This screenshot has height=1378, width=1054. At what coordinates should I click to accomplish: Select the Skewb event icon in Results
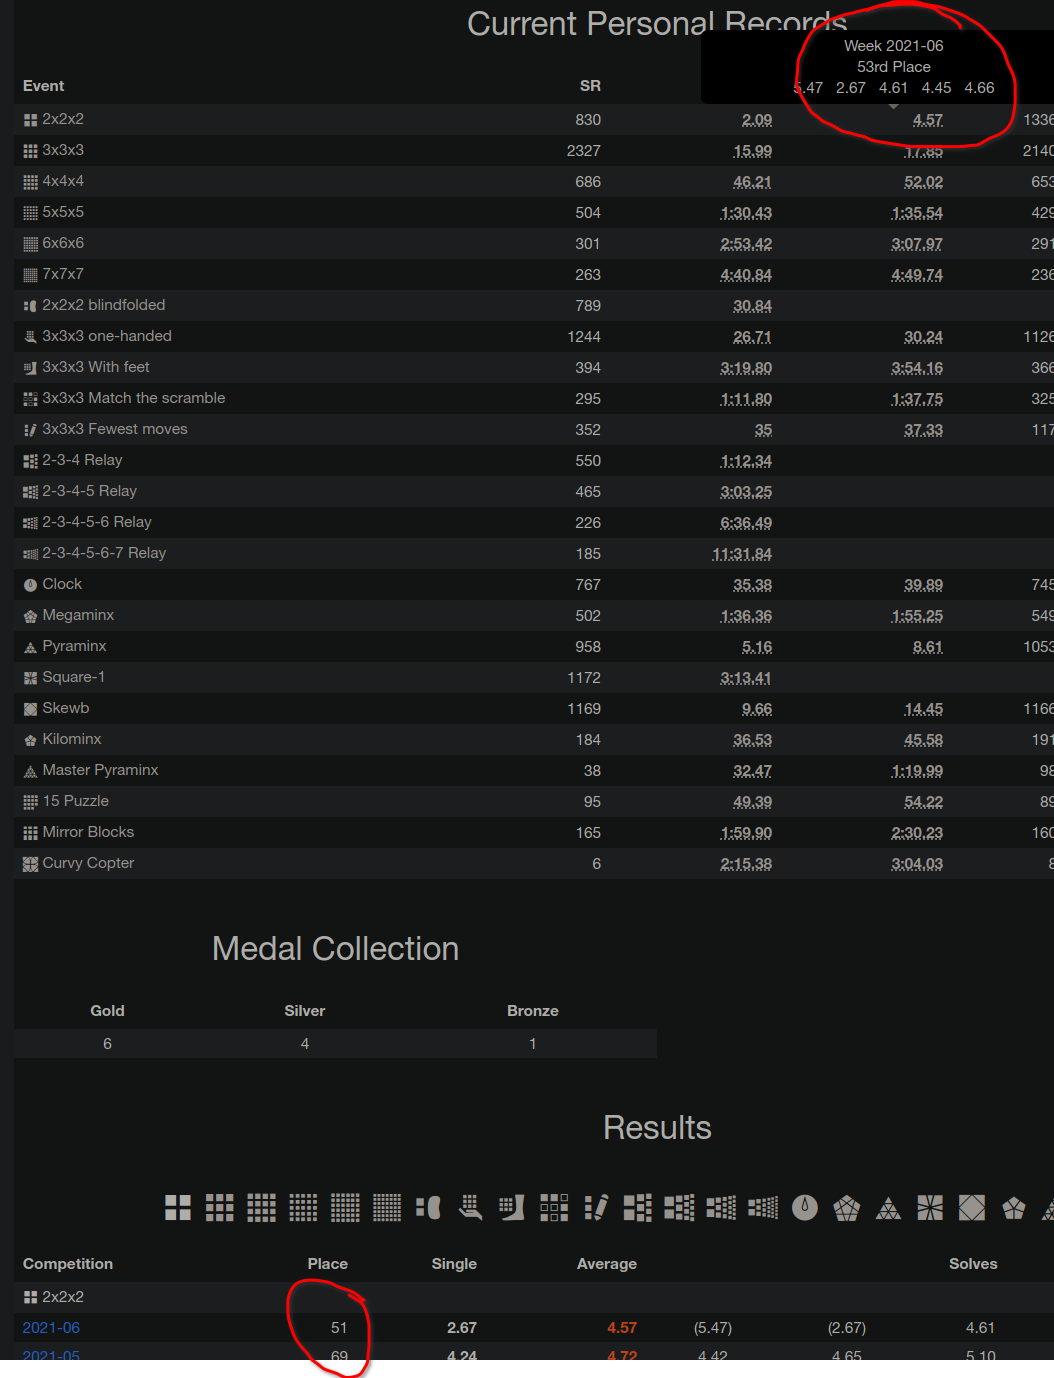click(972, 1208)
